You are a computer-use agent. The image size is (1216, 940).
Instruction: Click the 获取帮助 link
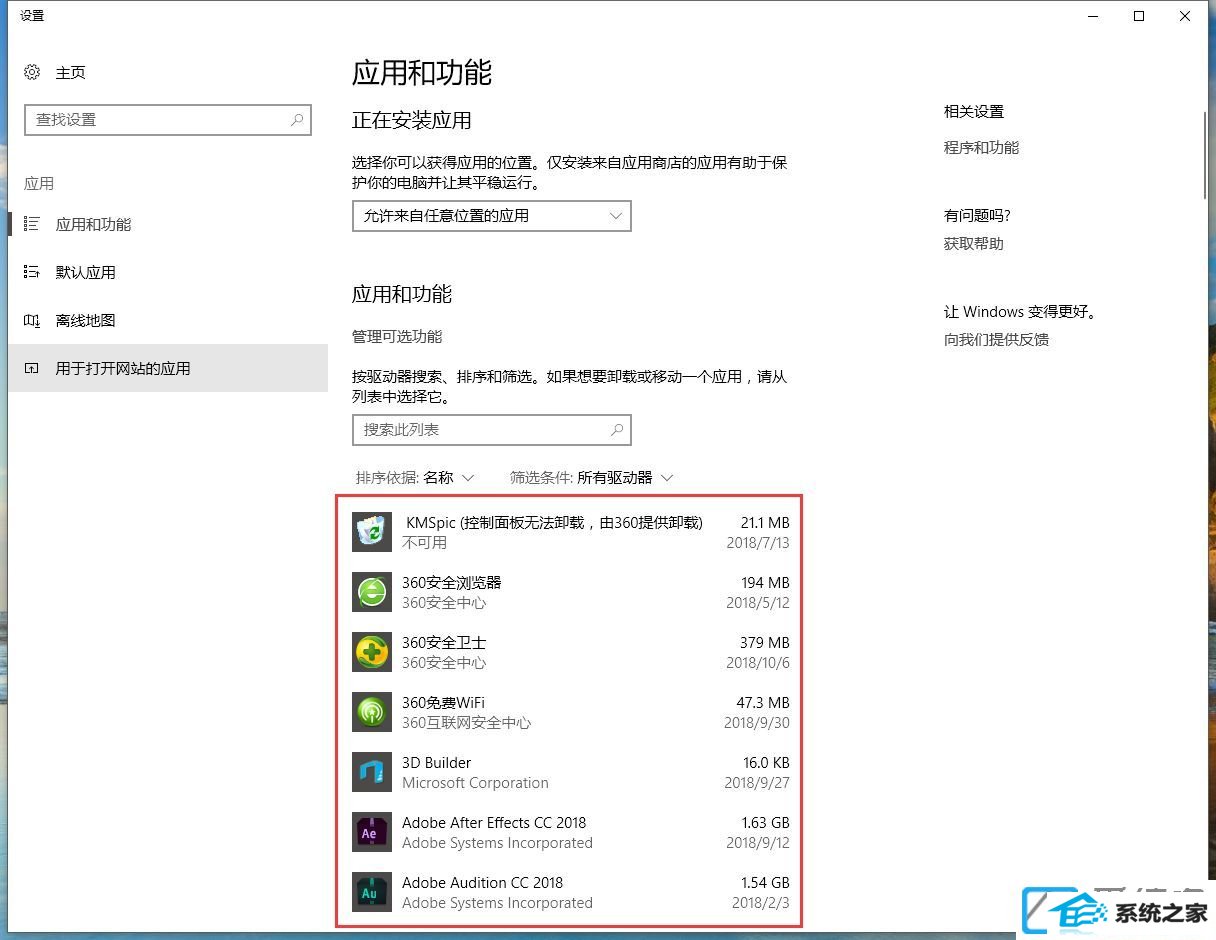(974, 244)
